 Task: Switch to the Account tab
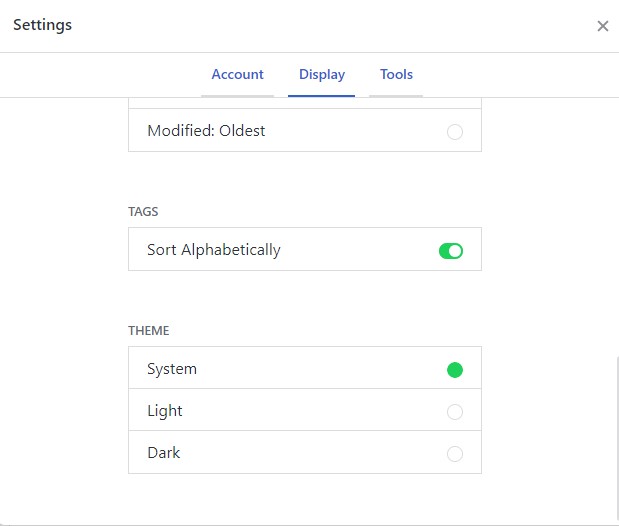(237, 75)
